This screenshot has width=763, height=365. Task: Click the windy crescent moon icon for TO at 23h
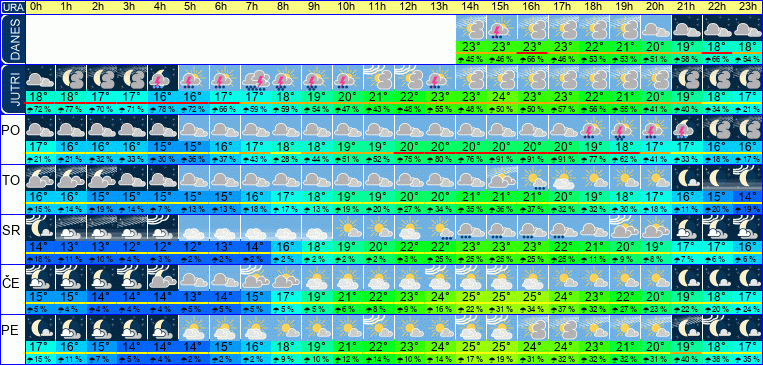coord(747,178)
